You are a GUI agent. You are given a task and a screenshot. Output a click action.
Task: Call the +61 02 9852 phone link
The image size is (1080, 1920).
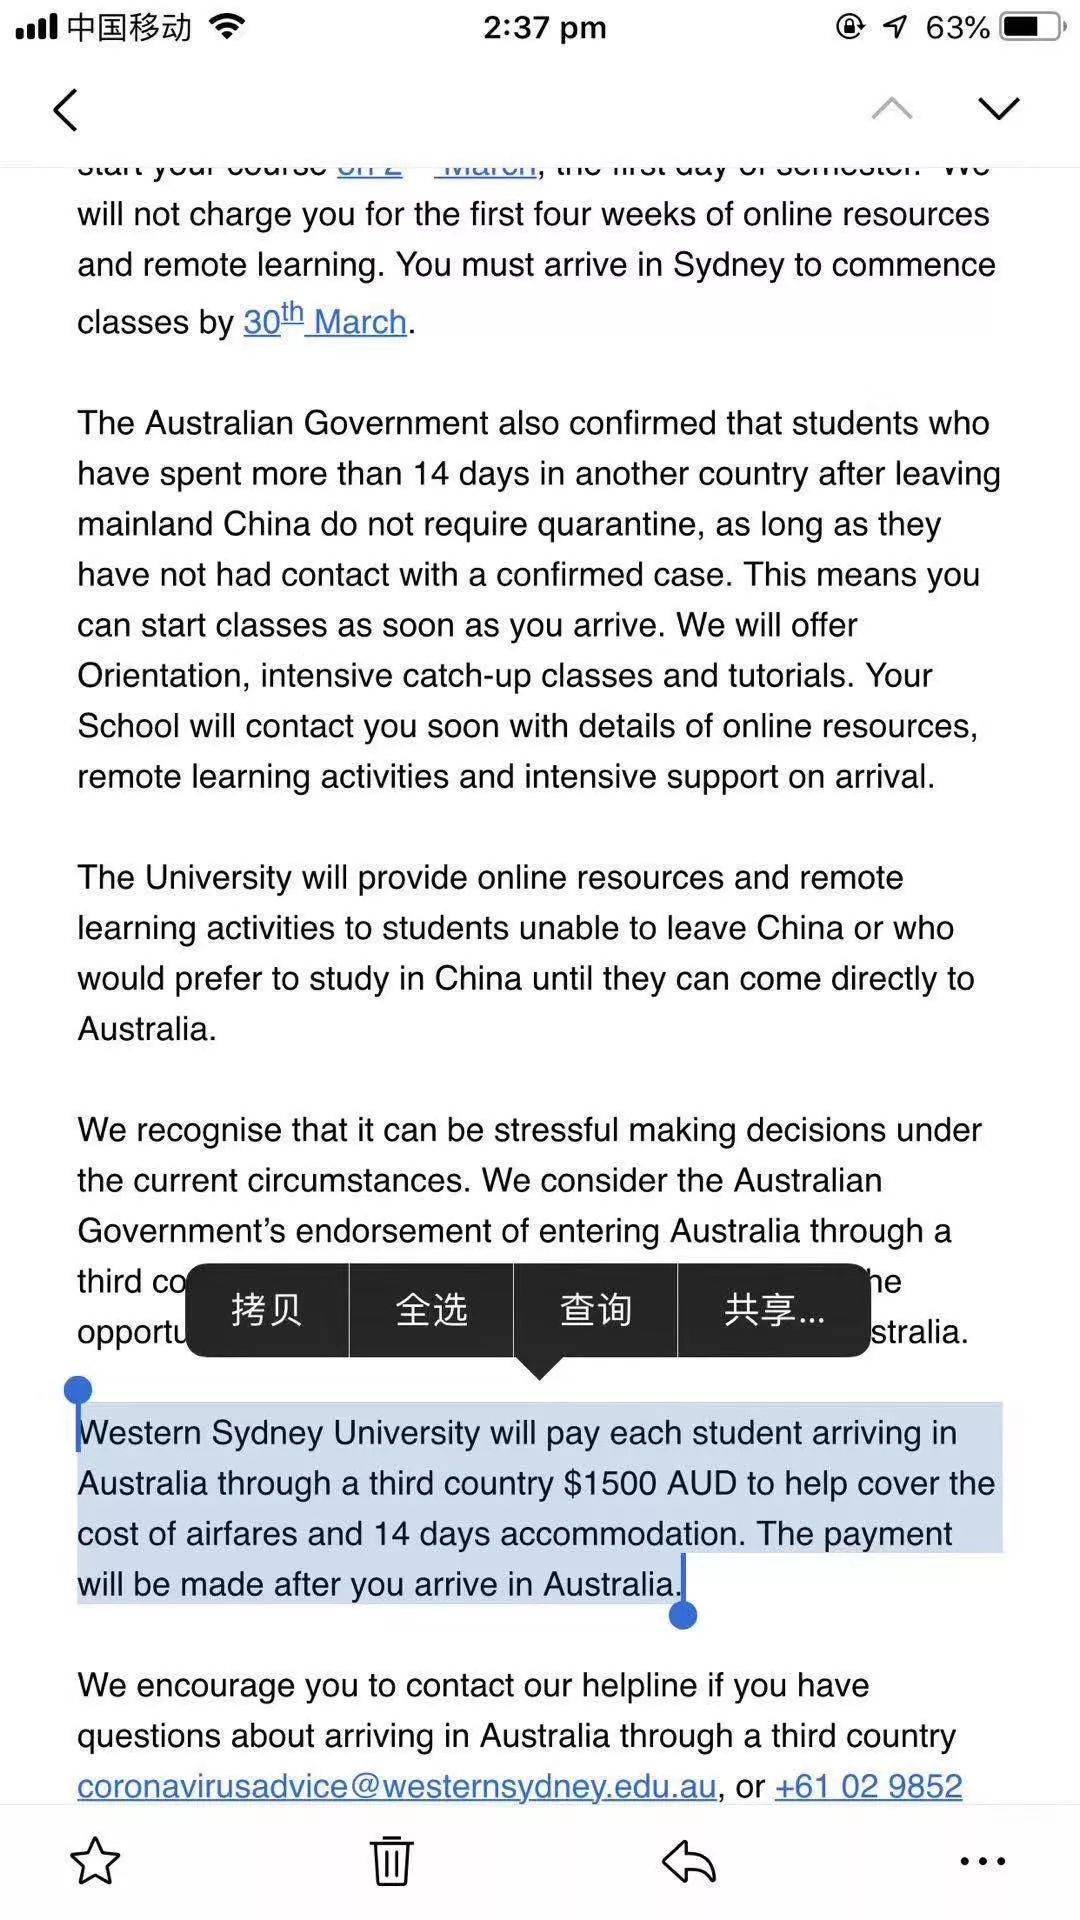(x=868, y=1786)
